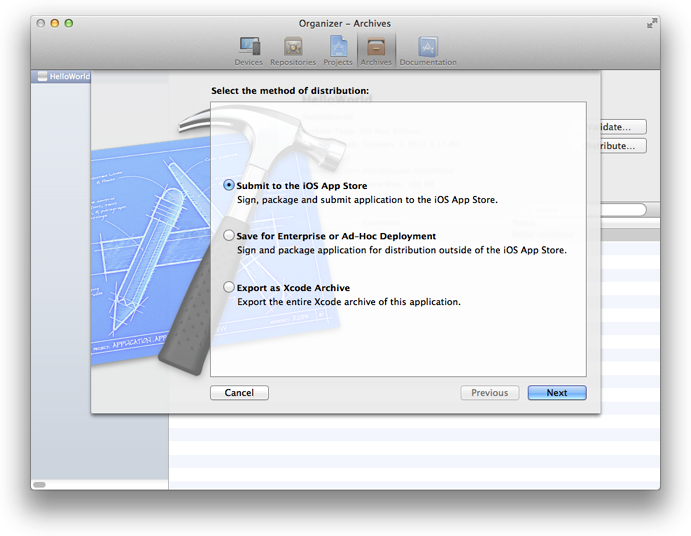Click the sidebar horizontal scrollbar handle
The image size is (691, 536).
pyautogui.click(x=40, y=484)
